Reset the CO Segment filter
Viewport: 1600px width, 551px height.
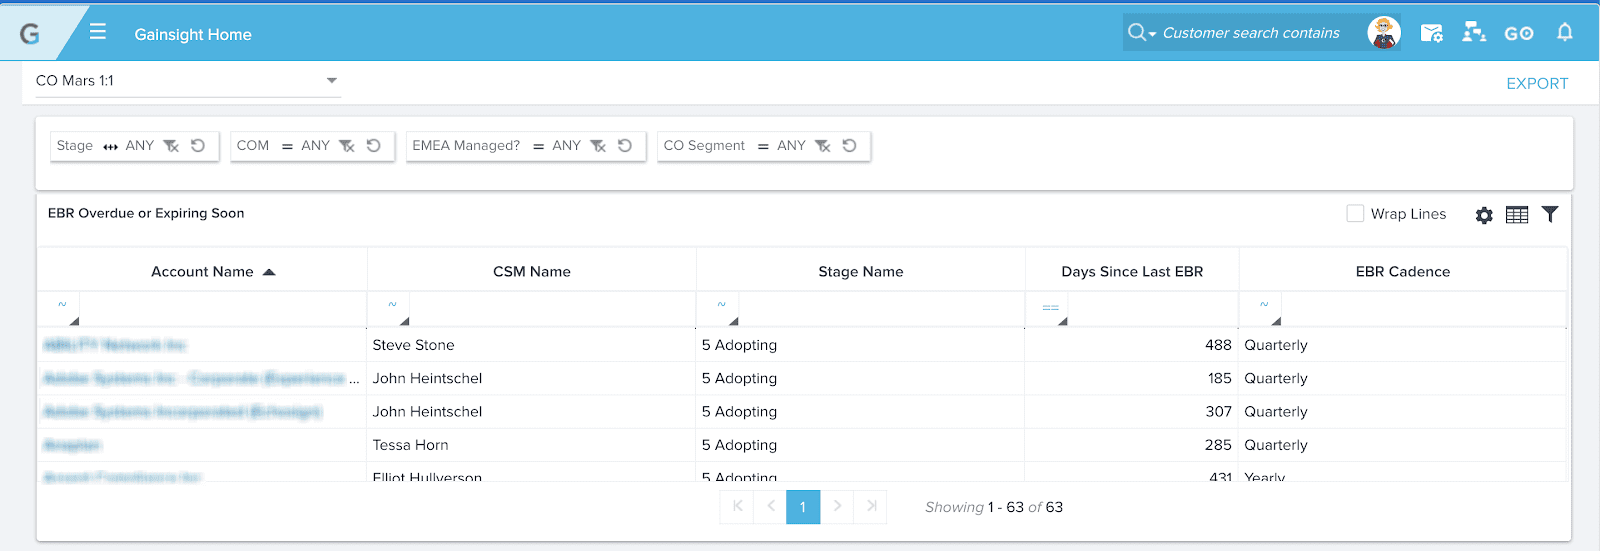(x=849, y=146)
